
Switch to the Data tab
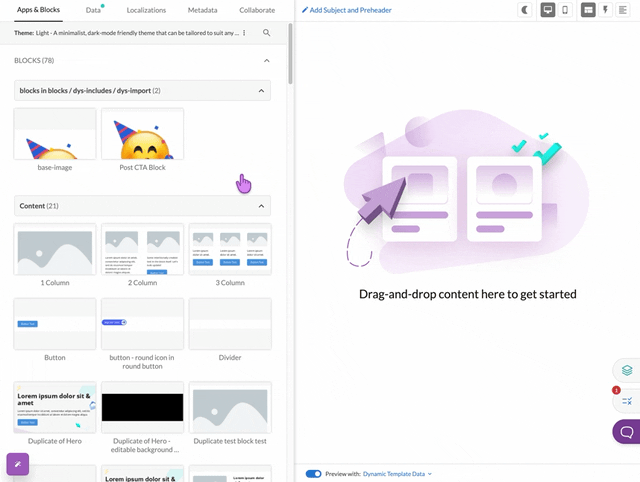[x=93, y=10]
